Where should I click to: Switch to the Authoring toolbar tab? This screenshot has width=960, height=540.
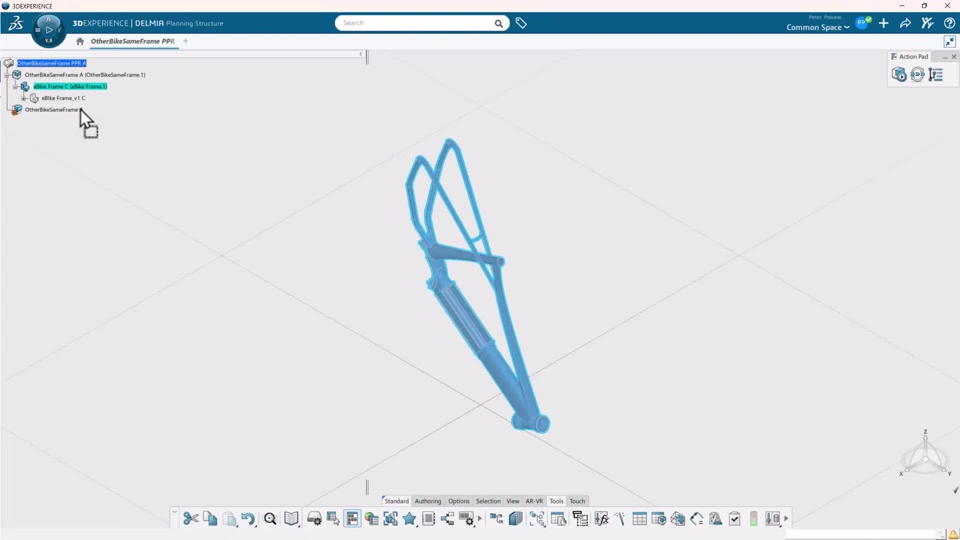tap(427, 501)
